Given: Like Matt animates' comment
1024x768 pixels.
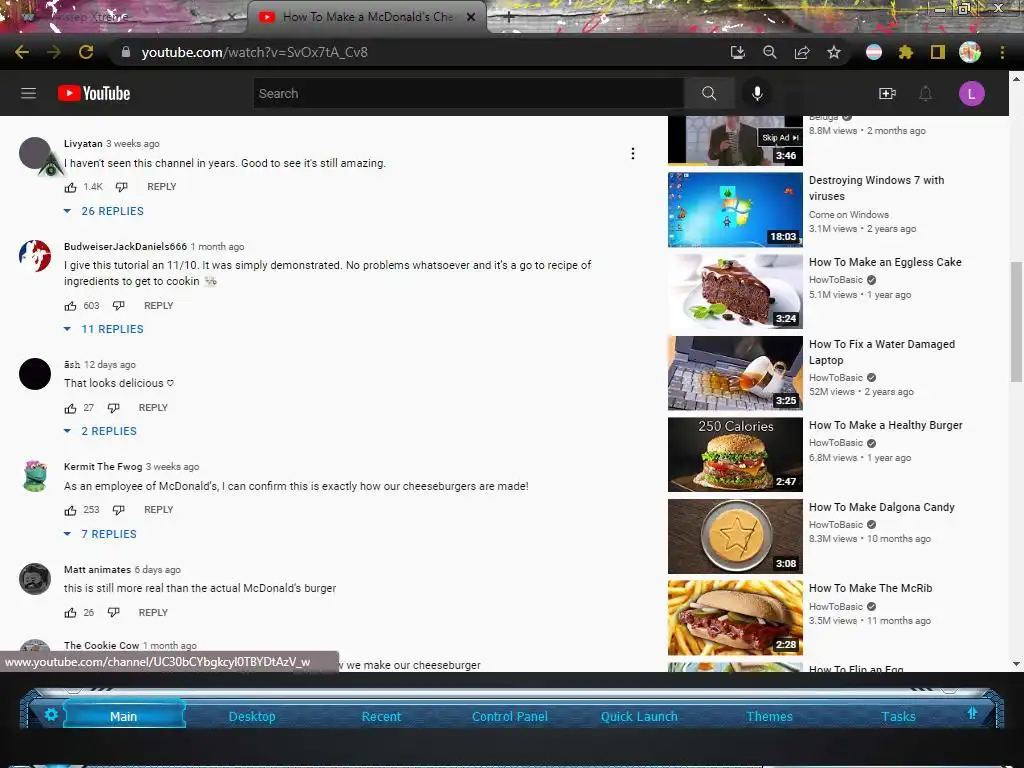Looking at the screenshot, I should tap(71, 613).
